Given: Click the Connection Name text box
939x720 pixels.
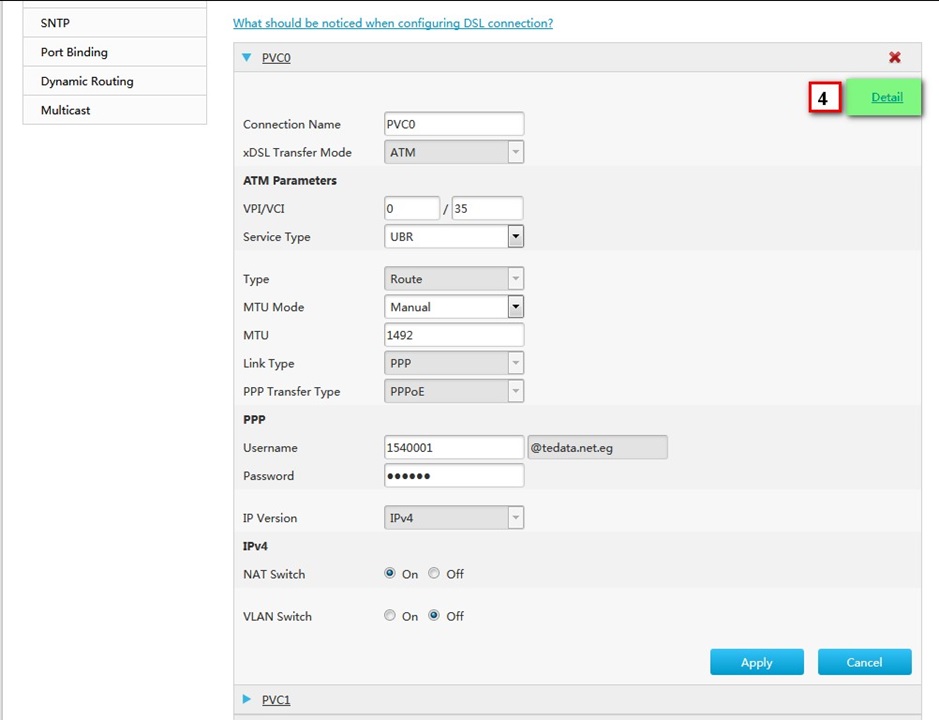Looking at the screenshot, I should pyautogui.click(x=454, y=124).
